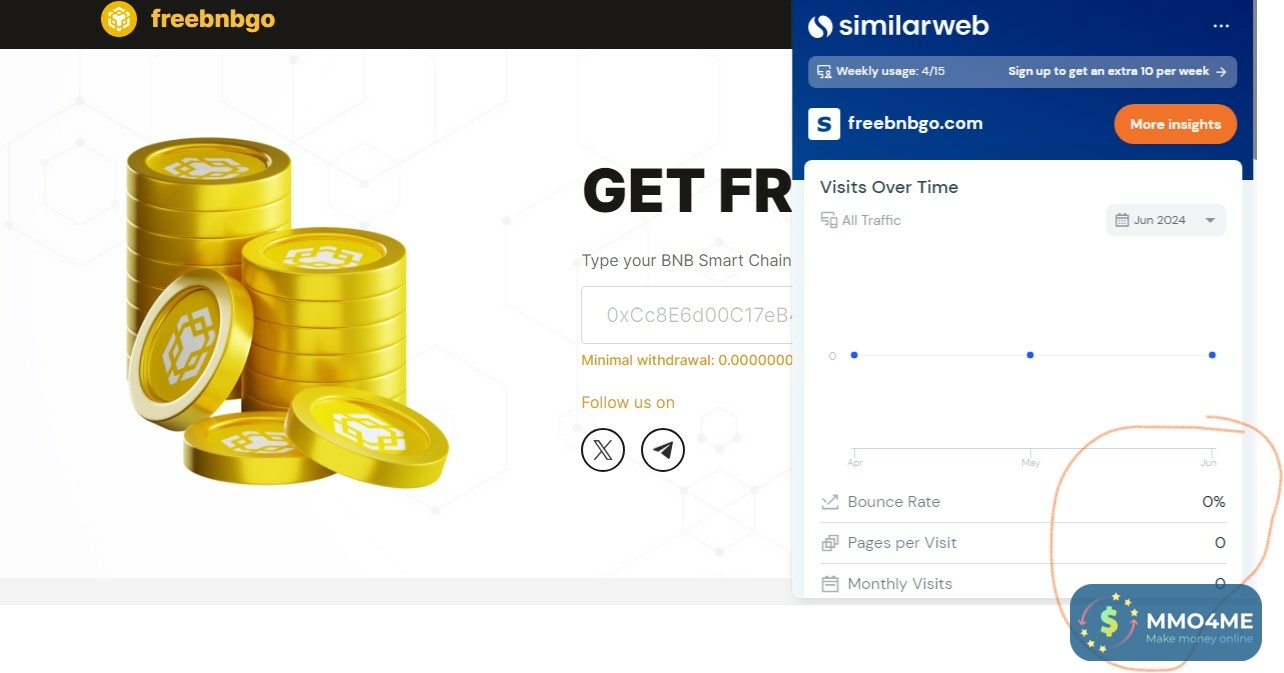1284x673 pixels.
Task: Select the May data point on chart
Action: [1030, 355]
